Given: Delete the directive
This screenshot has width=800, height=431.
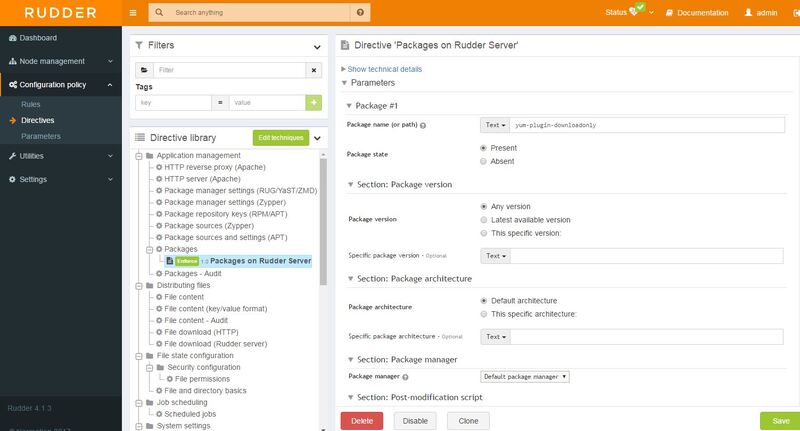Looking at the screenshot, I should [362, 421].
